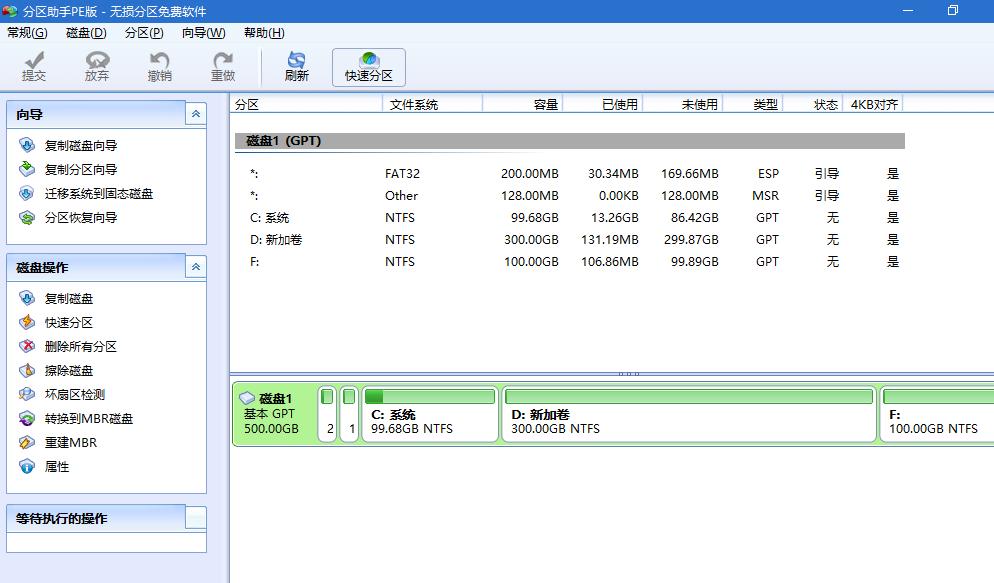Collapse the 向导 sidebar panel
Viewport: 994px width, 583px height.
click(x=196, y=113)
